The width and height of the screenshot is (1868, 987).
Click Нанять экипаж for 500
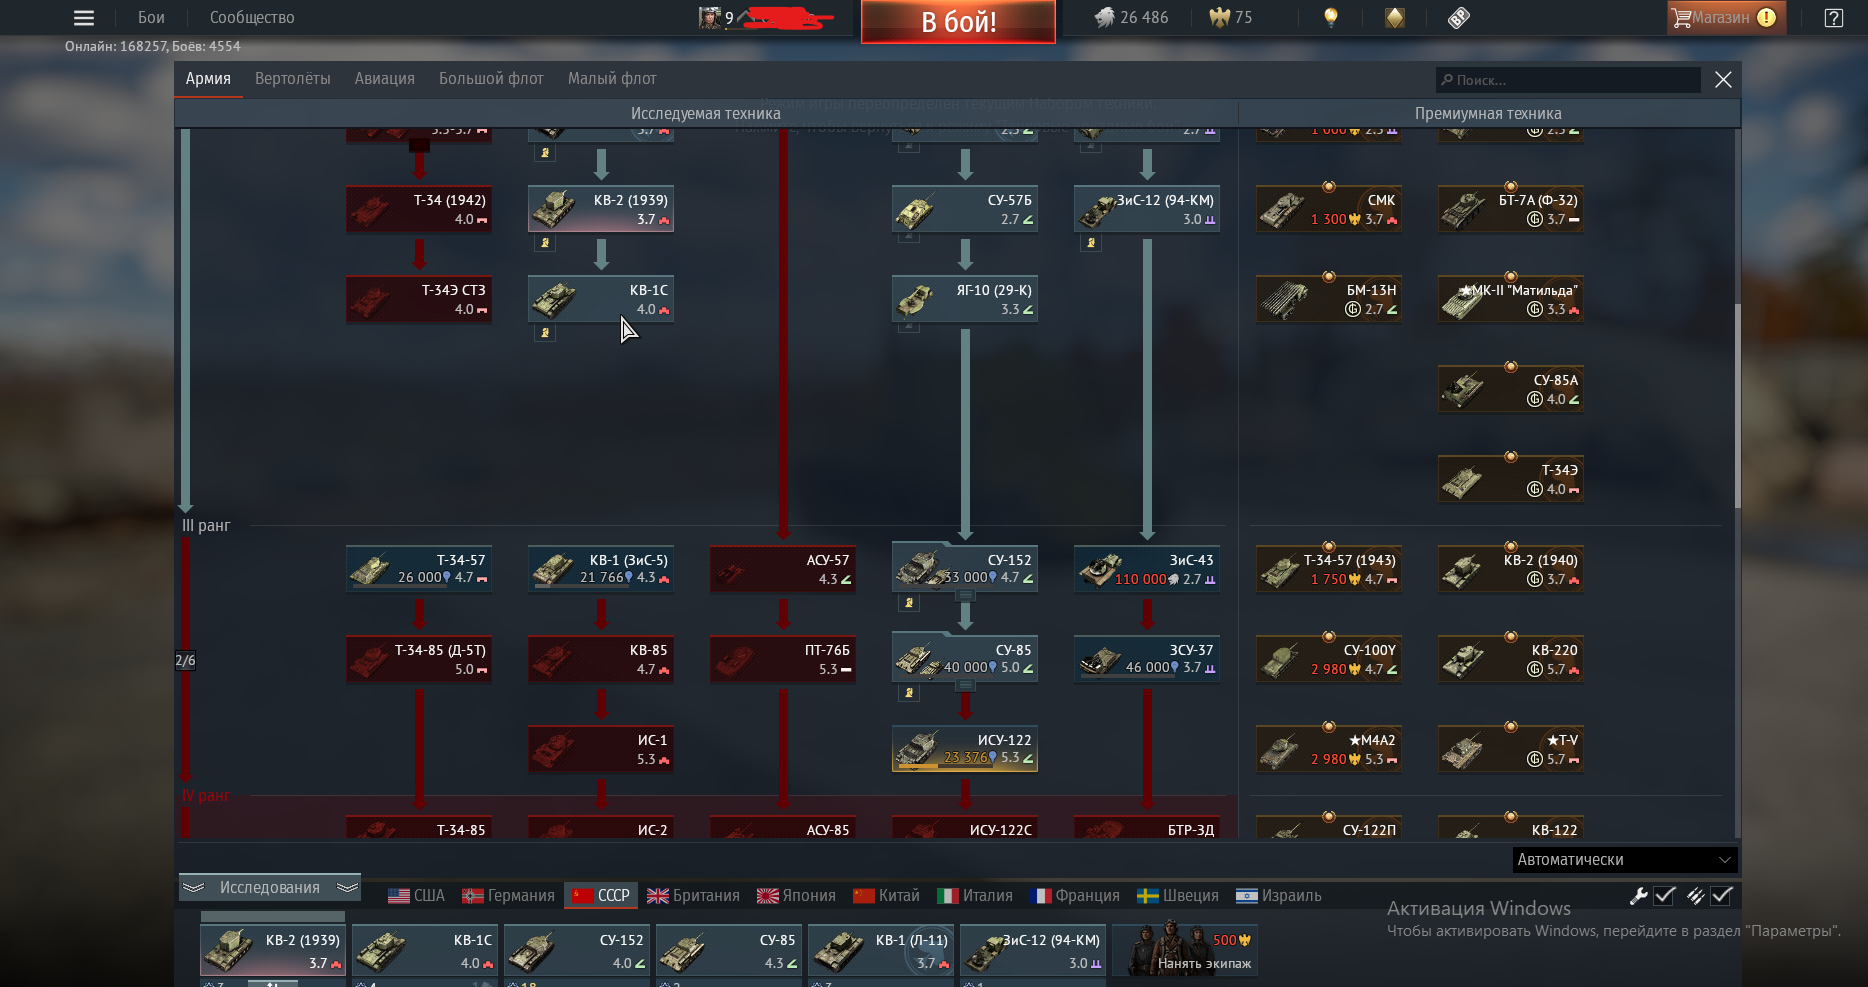1185,951
